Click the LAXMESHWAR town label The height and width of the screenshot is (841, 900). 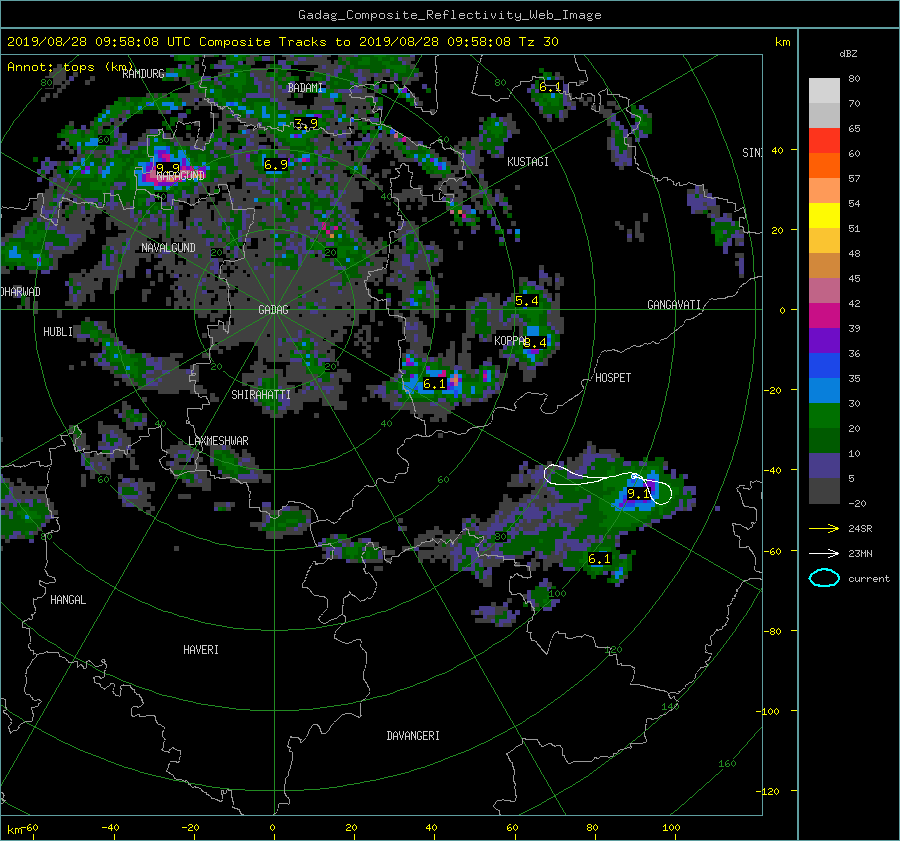pyautogui.click(x=218, y=441)
